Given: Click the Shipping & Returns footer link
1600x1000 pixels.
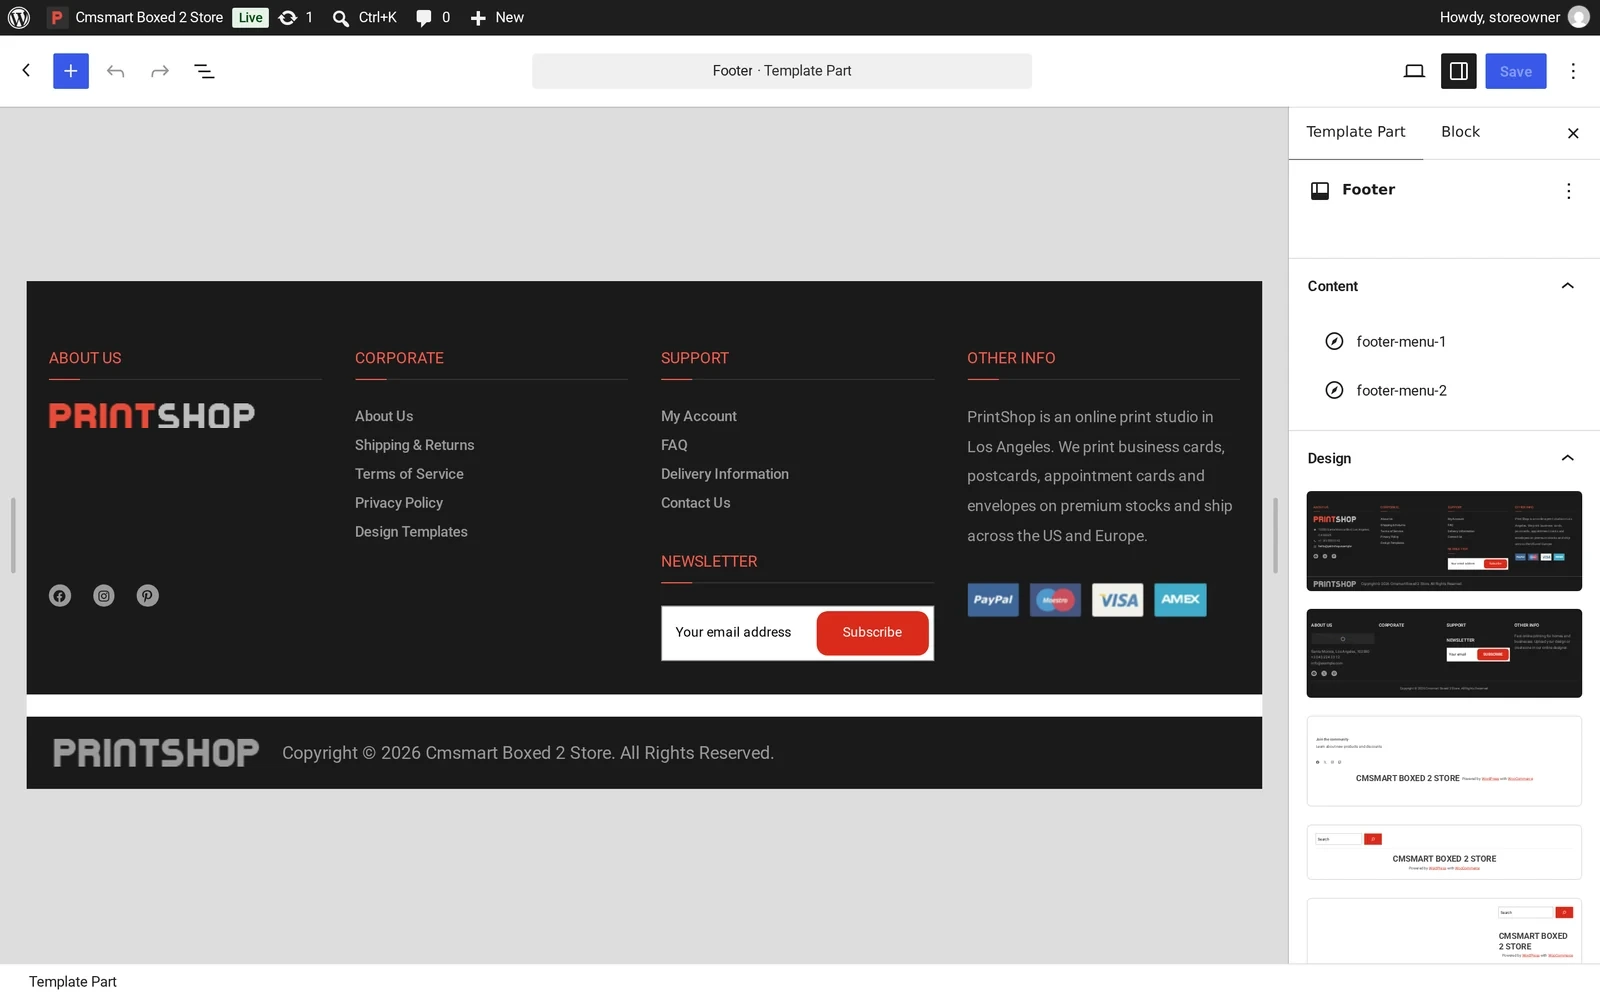Looking at the screenshot, I should (x=414, y=445).
